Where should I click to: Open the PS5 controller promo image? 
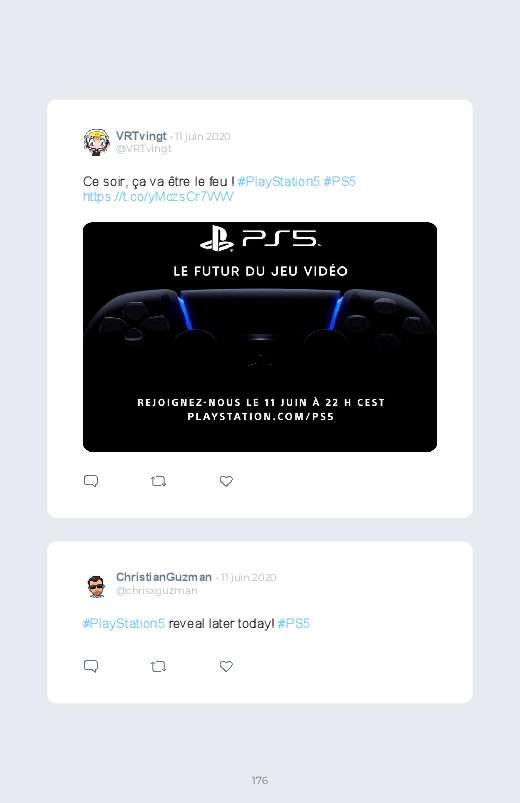click(x=260, y=337)
